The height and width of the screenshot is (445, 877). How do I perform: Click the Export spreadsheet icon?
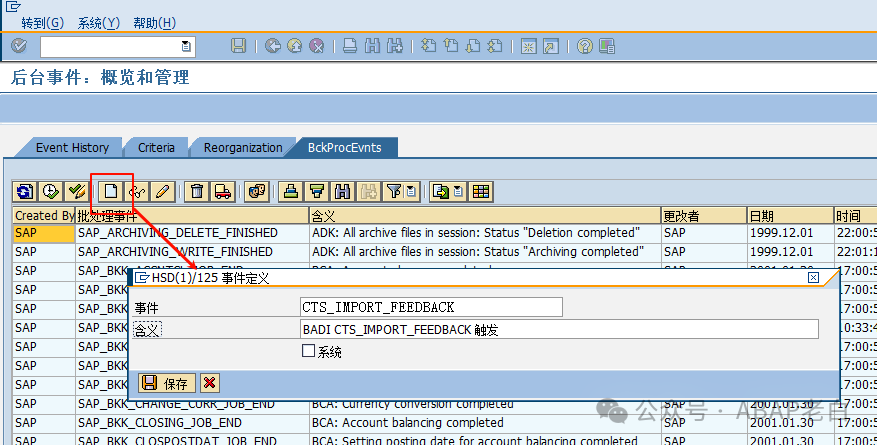(x=441, y=192)
